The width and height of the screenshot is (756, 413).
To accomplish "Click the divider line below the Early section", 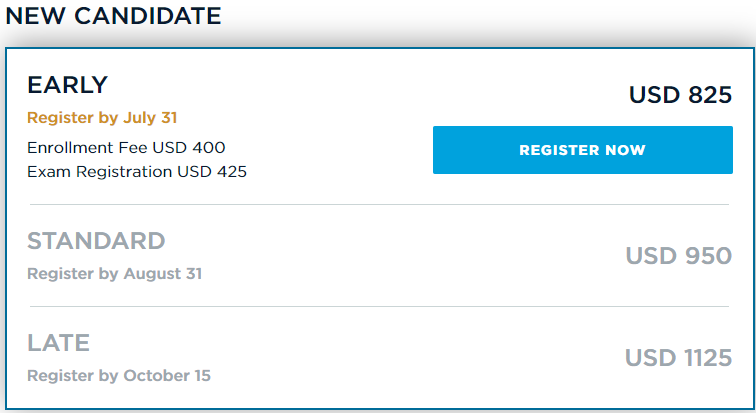I will pos(379,204).
